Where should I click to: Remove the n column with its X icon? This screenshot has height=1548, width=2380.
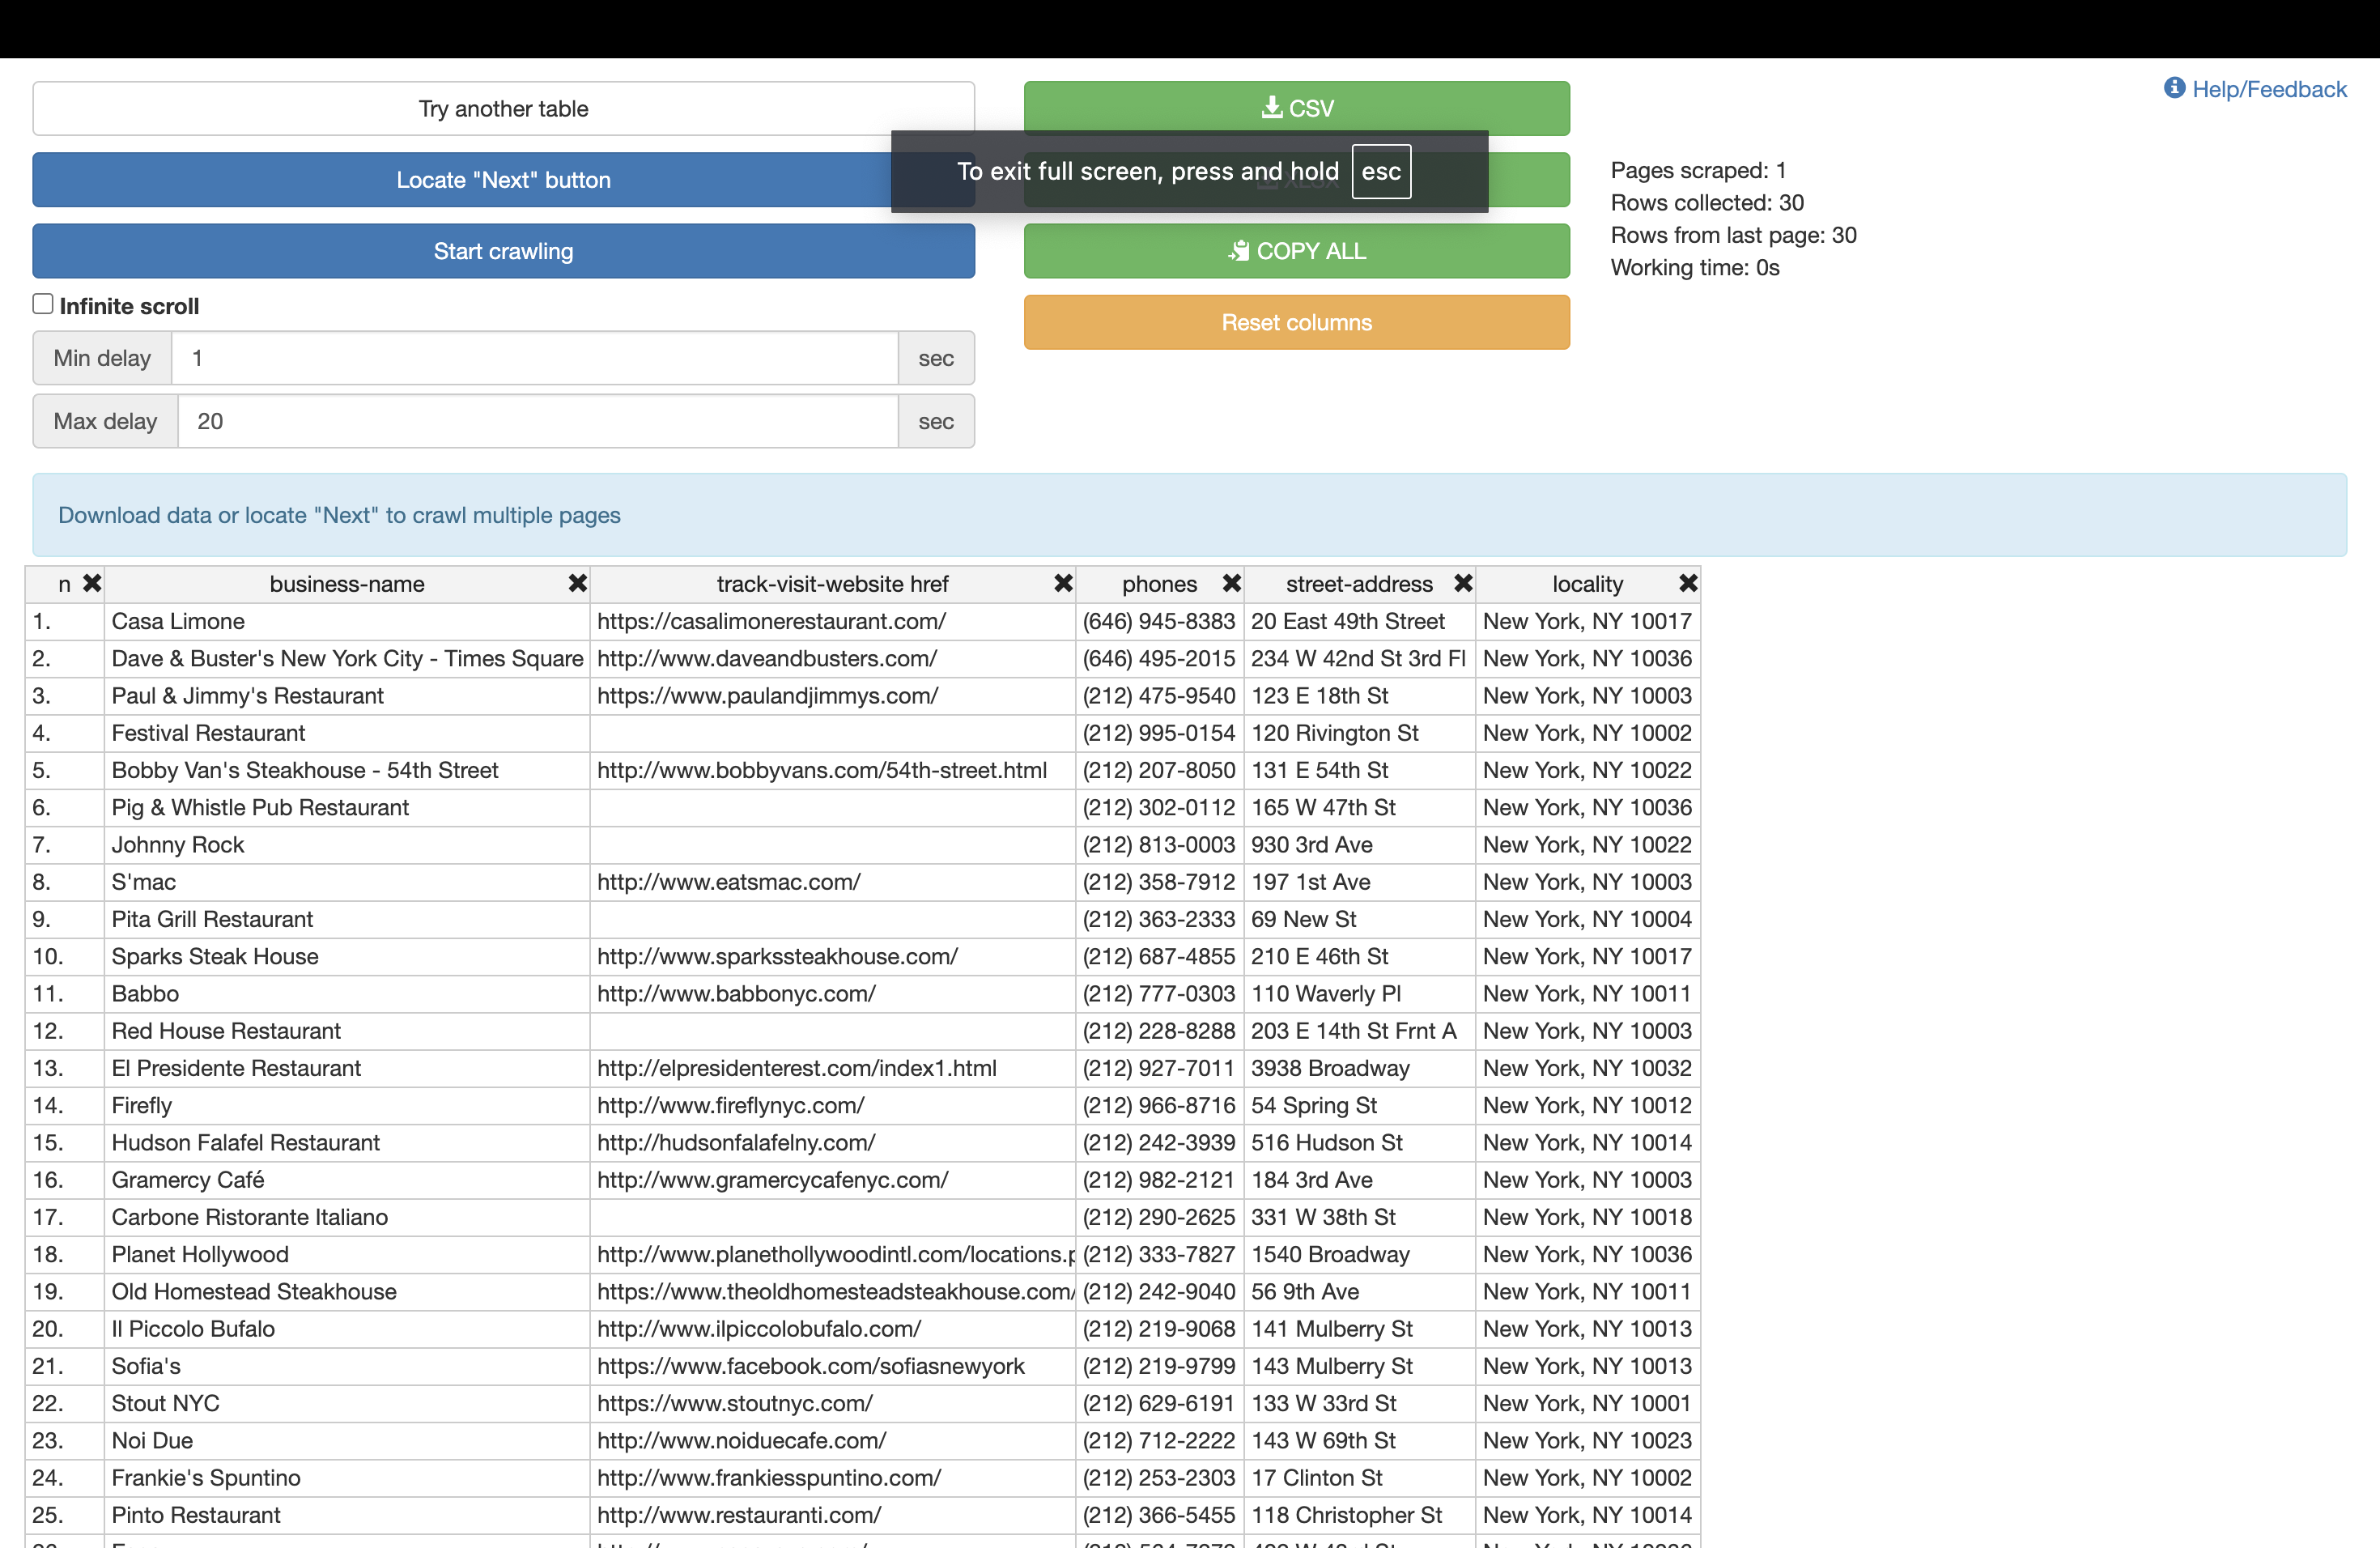click(92, 583)
